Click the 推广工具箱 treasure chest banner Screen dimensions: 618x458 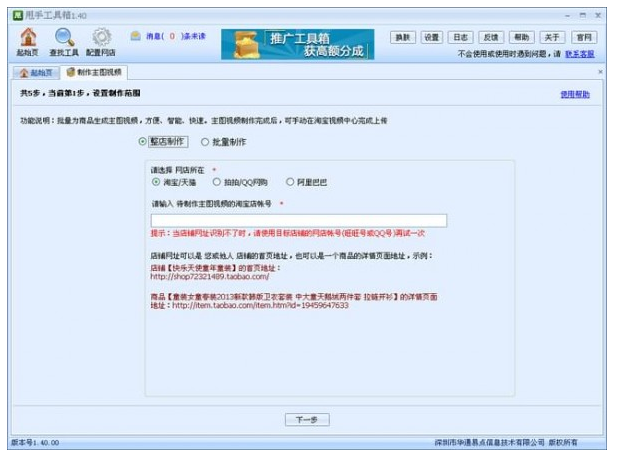pyautogui.click(x=298, y=44)
